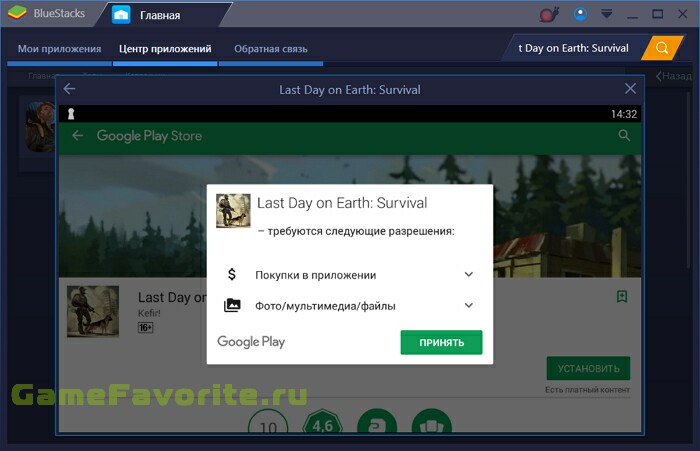Click the ПРИНЯТЬ accept button
The image size is (700, 451).
pyautogui.click(x=442, y=342)
